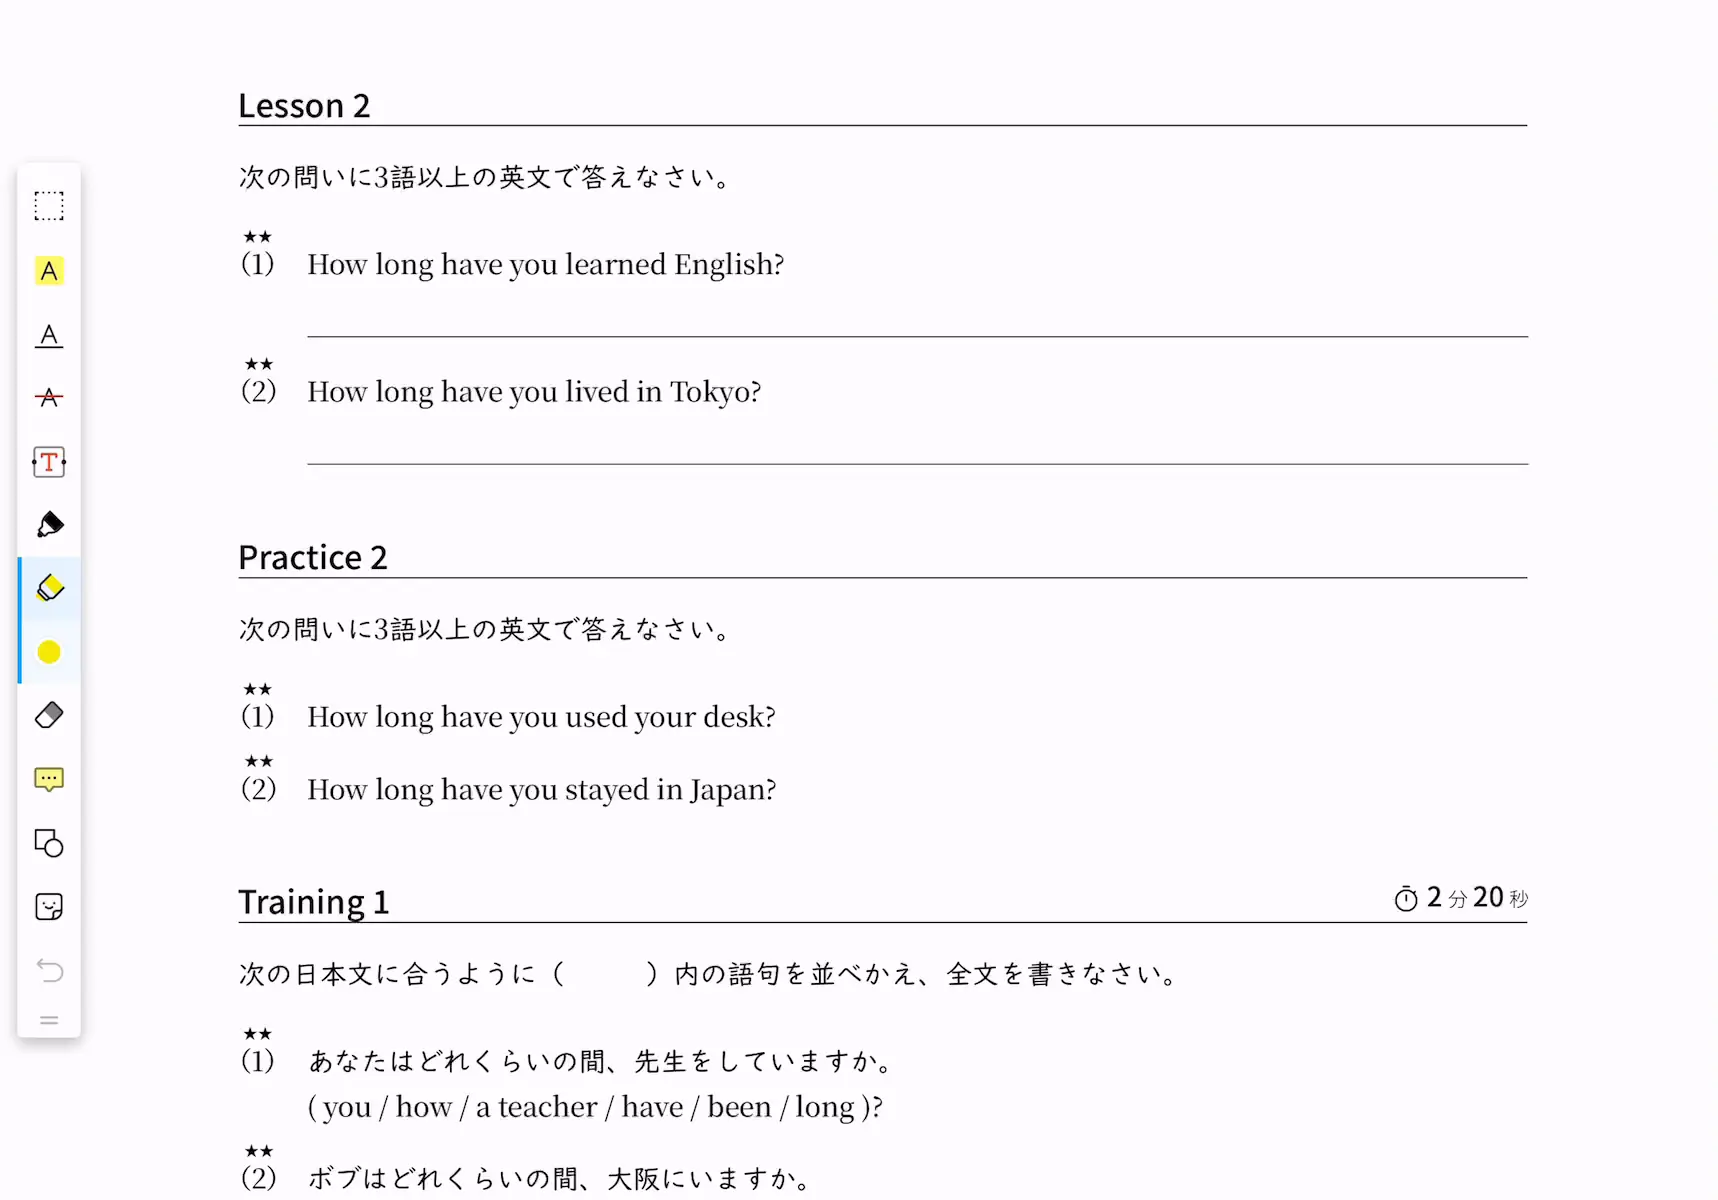Undo the last annotation
Screen dimensions: 1718x1200
(x=49, y=970)
